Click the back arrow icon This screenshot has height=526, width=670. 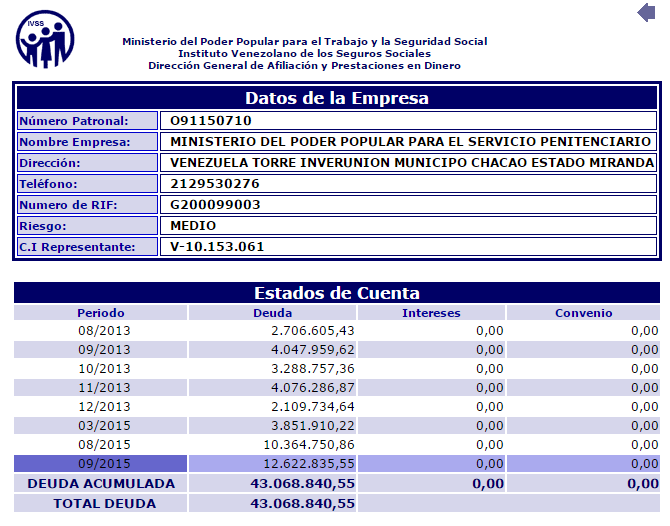[646, 12]
